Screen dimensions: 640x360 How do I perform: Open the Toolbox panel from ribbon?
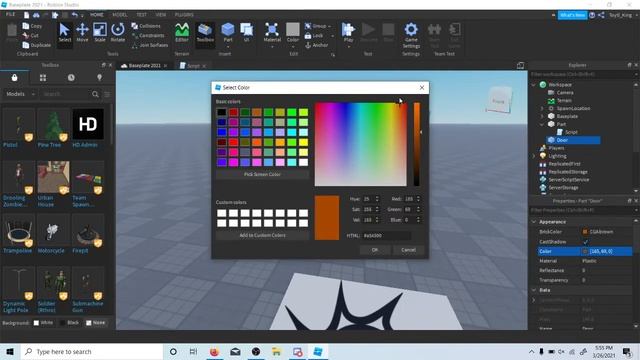205,32
